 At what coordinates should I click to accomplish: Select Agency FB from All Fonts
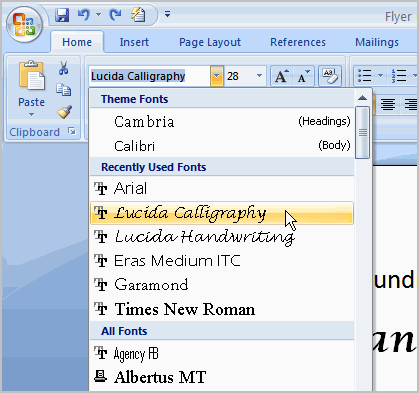(222, 353)
